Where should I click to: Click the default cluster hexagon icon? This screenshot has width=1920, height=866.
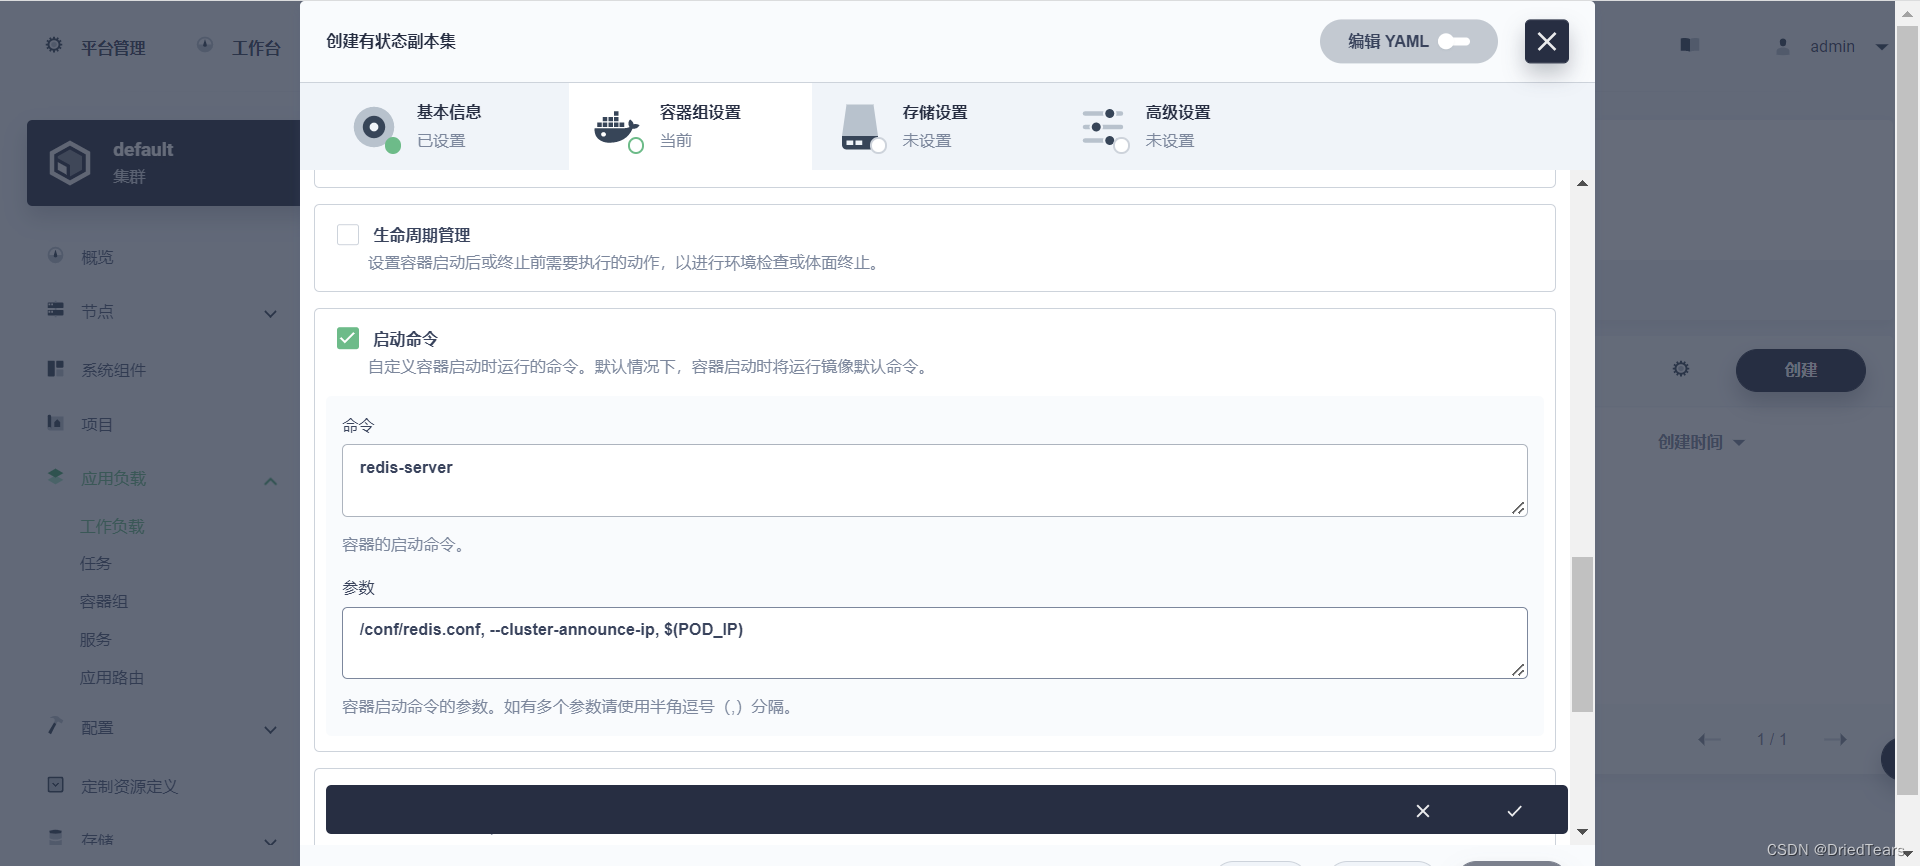70,162
